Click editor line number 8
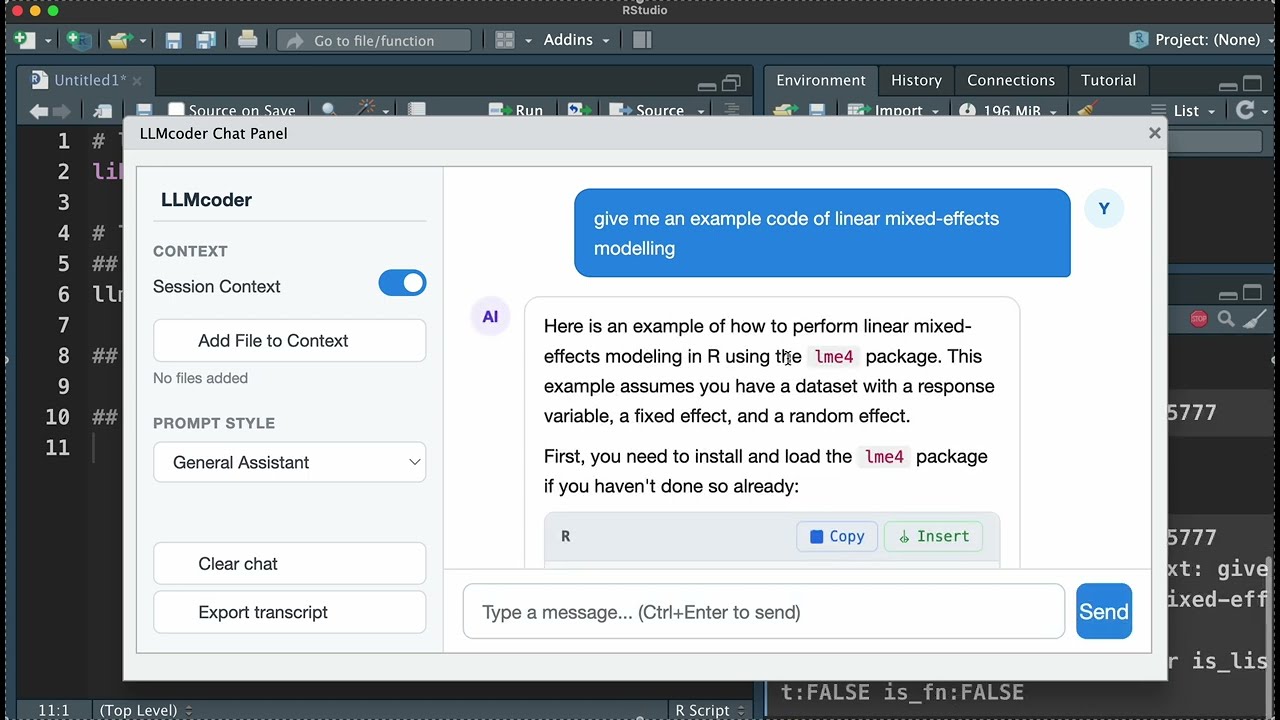Image resolution: width=1280 pixels, height=720 pixels. pos(63,355)
